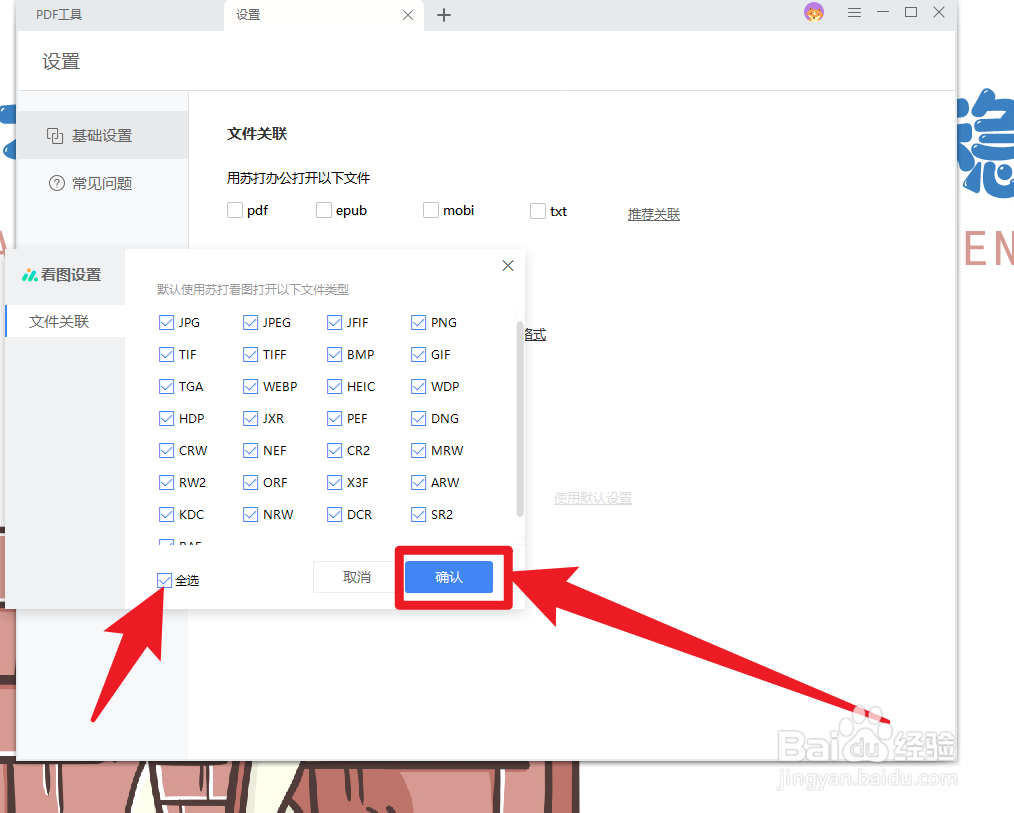Uncheck the BMP checkbox
The image size is (1014, 813).
pos(334,354)
